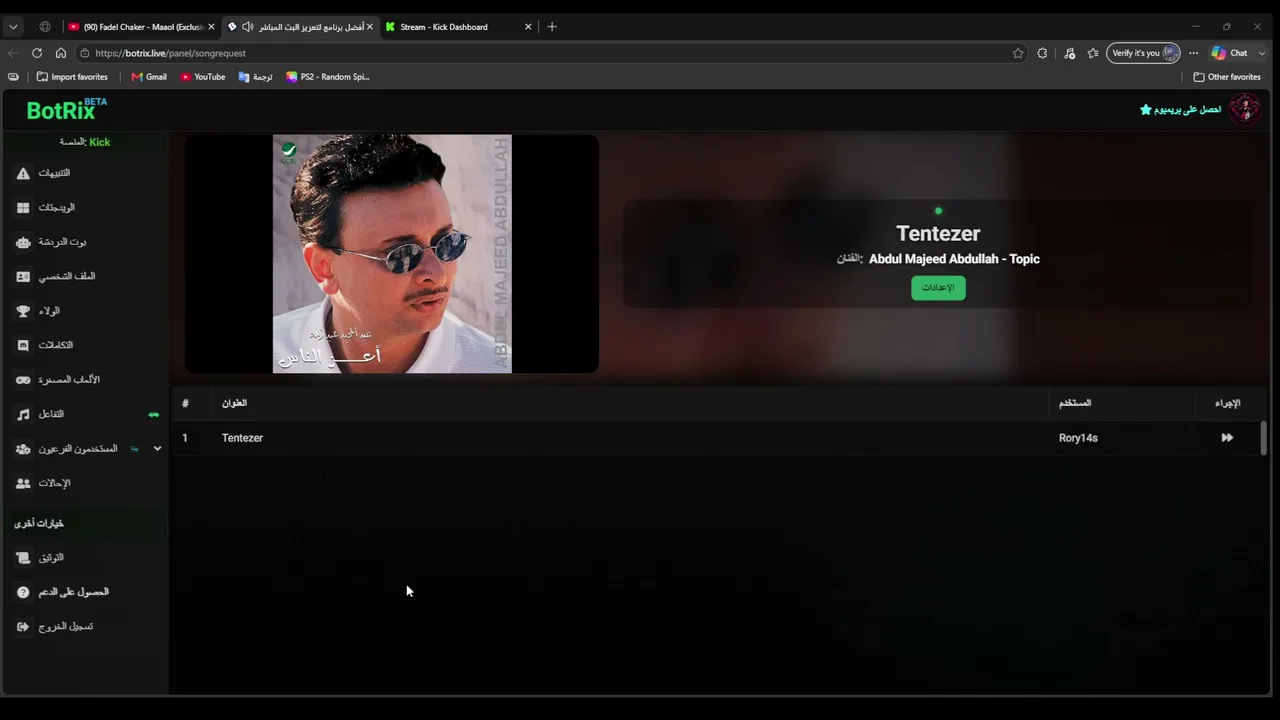Open the loyalty (الولاء) menu label
Image resolution: width=1280 pixels, height=720 pixels.
tap(49, 311)
